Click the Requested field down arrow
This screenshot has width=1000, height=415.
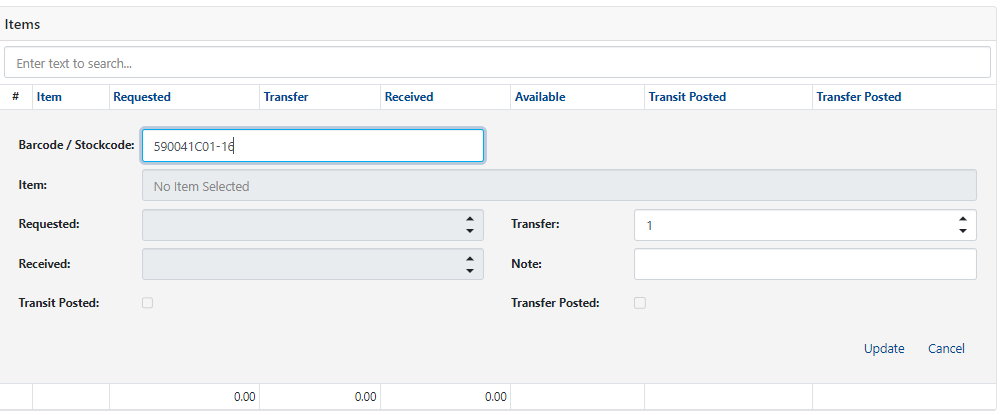[469, 231]
